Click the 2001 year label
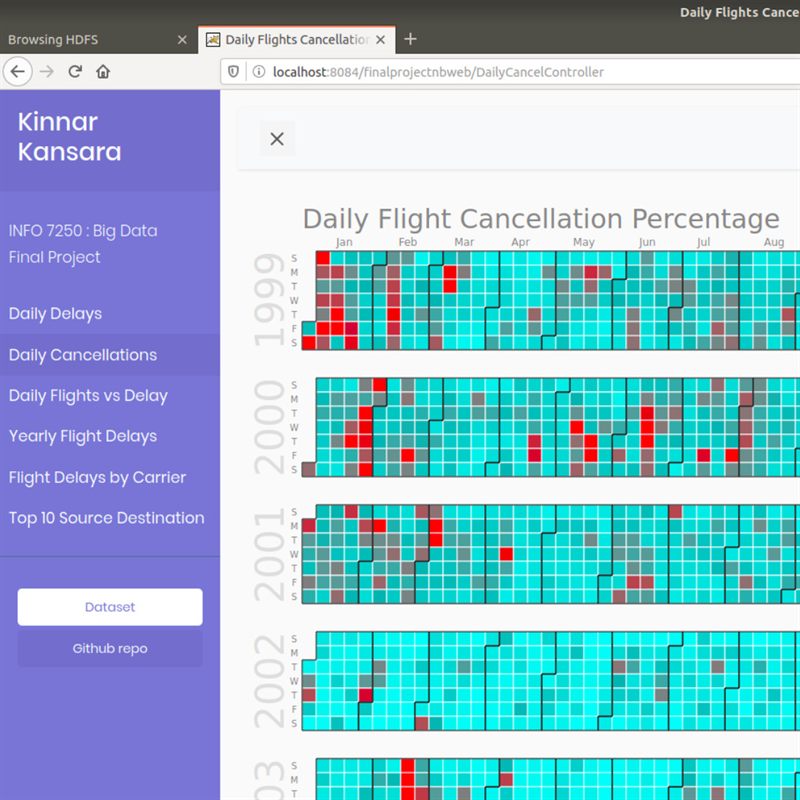The height and width of the screenshot is (800, 800). (269, 554)
